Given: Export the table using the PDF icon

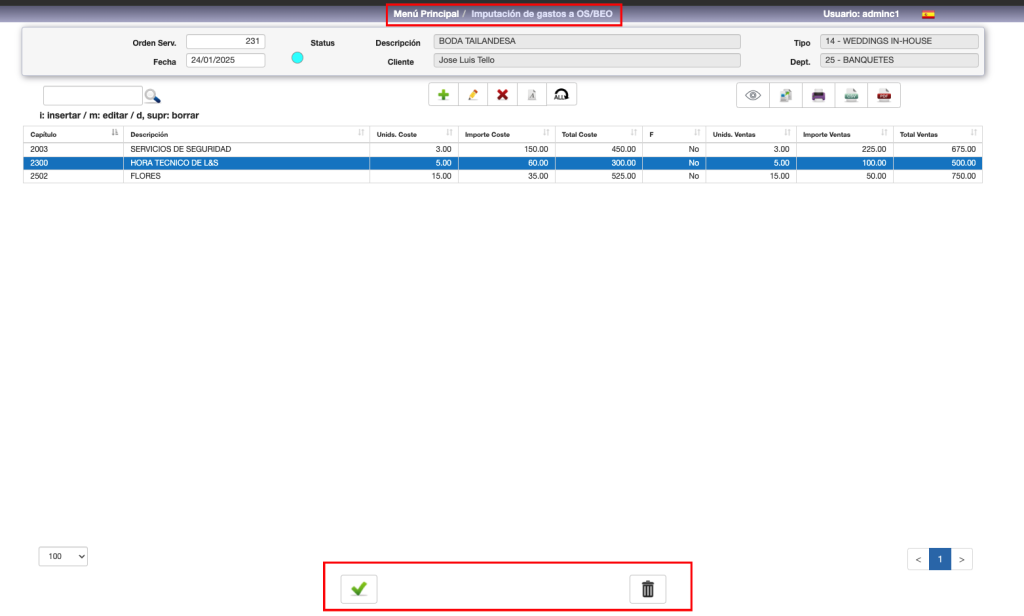Looking at the screenshot, I should coord(884,96).
